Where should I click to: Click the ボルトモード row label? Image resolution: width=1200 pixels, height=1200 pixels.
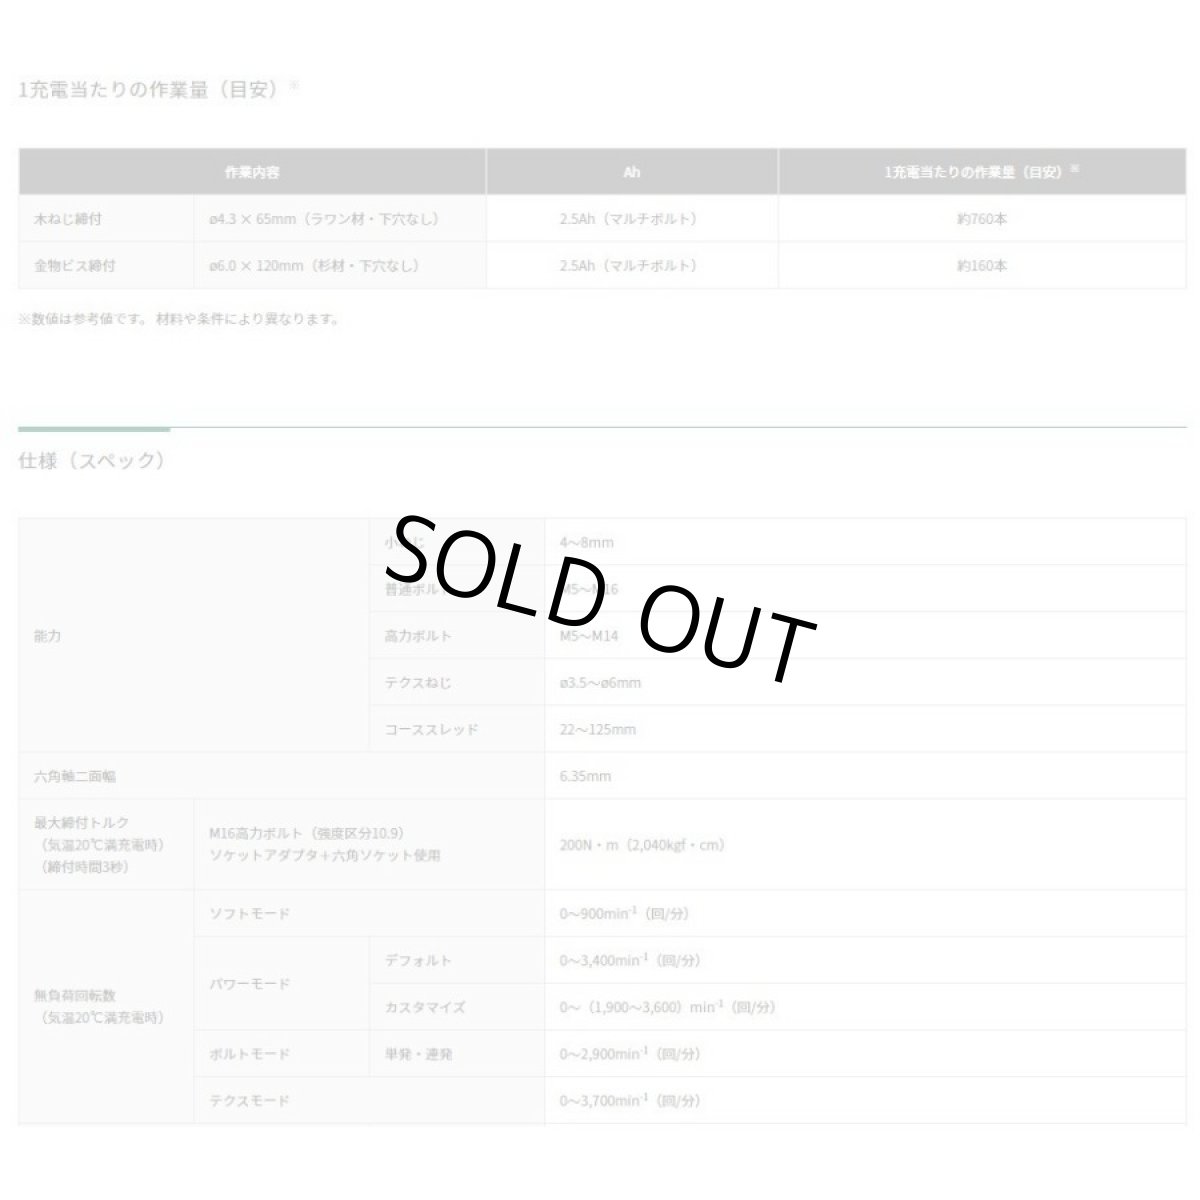pos(249,1054)
